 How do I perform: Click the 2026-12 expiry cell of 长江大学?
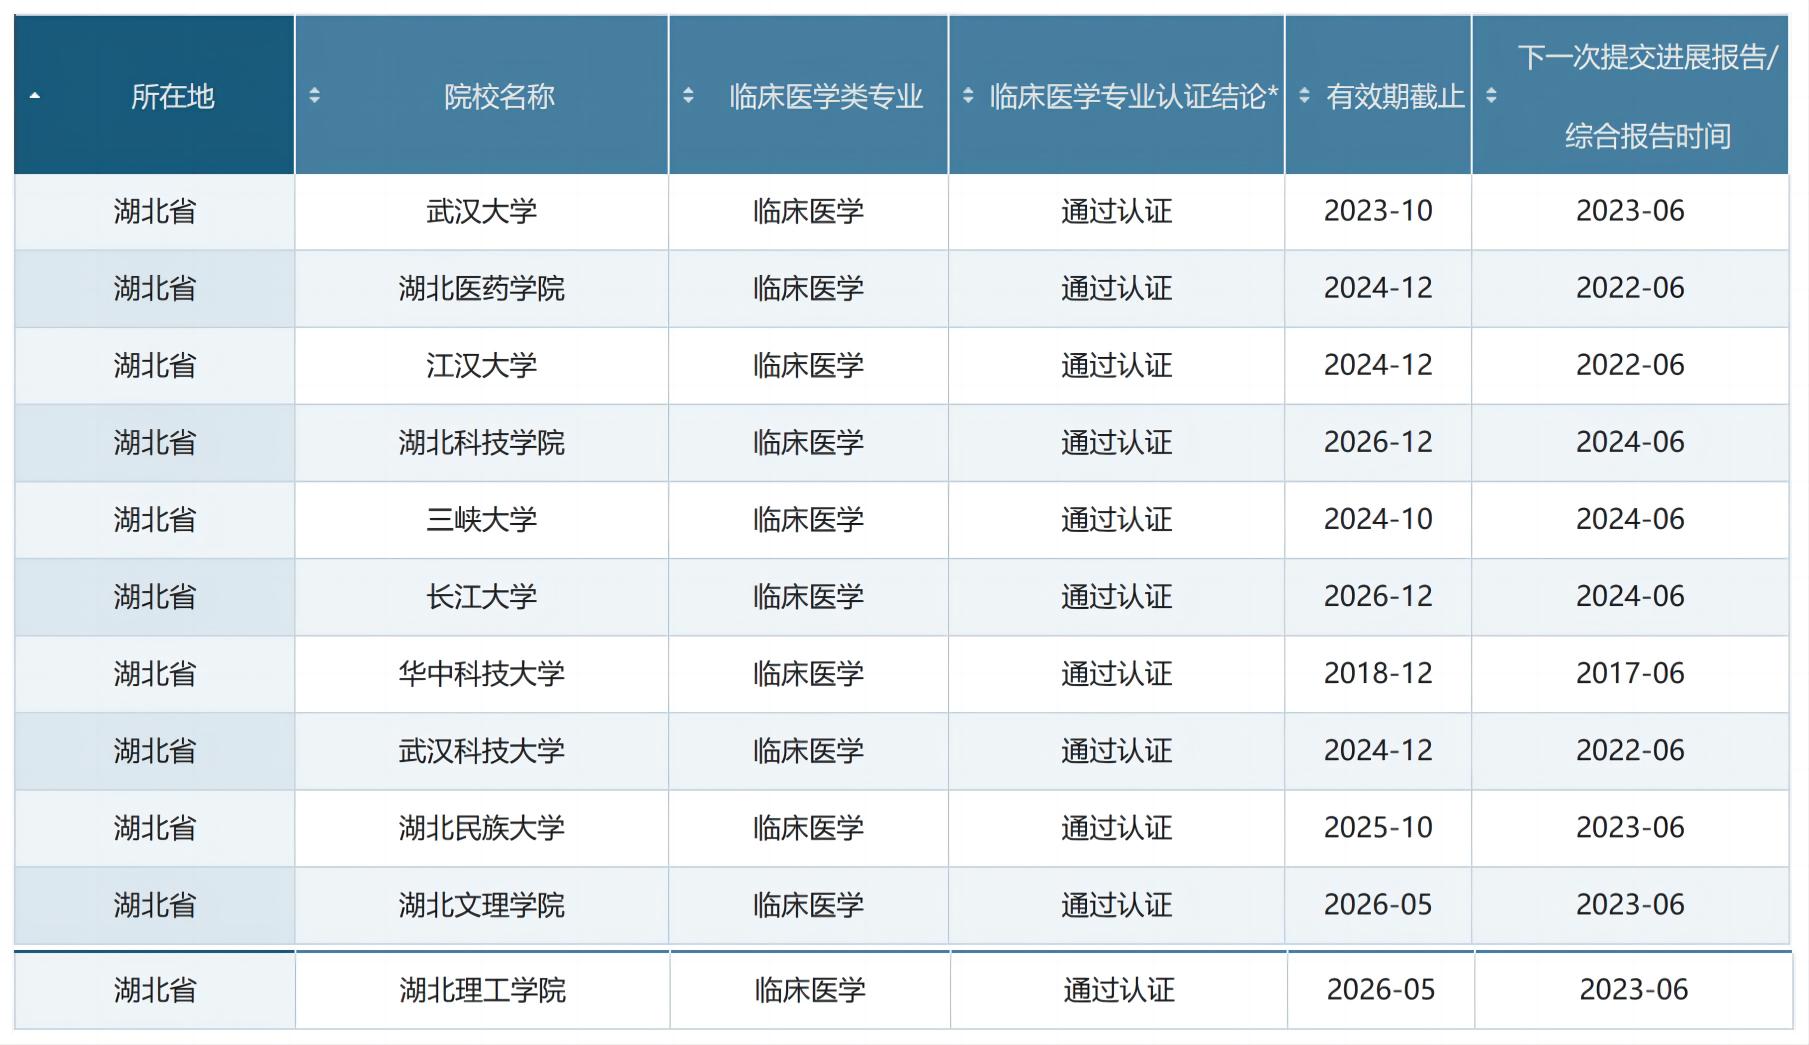click(1377, 597)
